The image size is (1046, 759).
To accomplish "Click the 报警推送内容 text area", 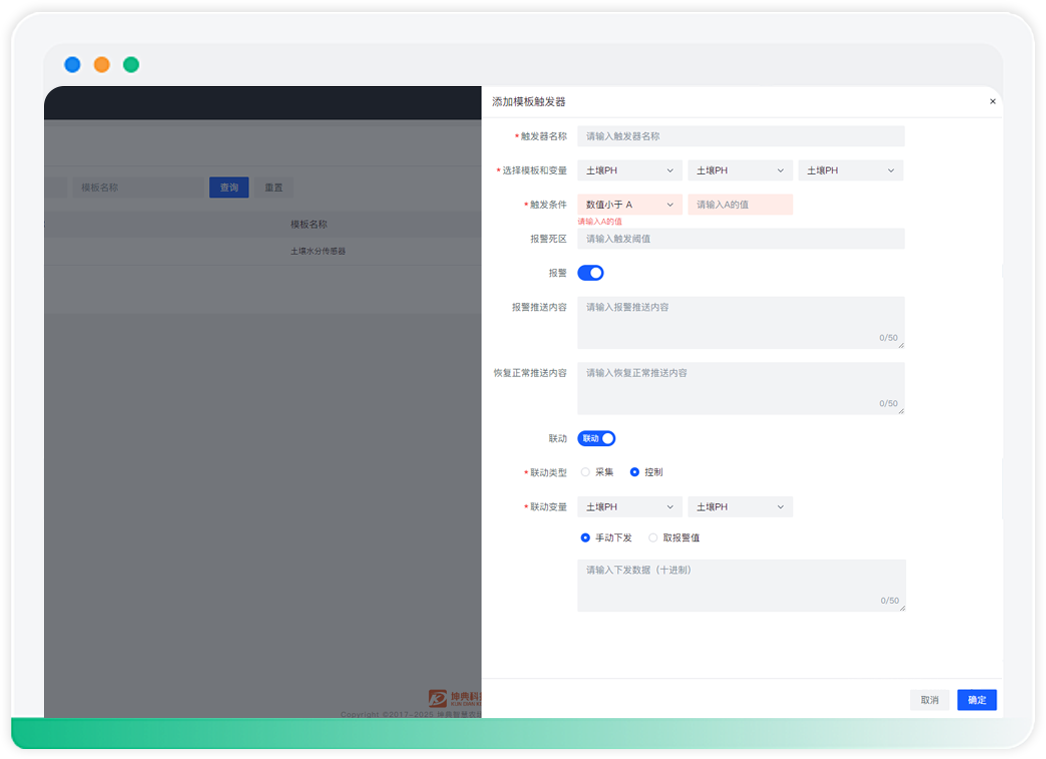I will coord(740,322).
